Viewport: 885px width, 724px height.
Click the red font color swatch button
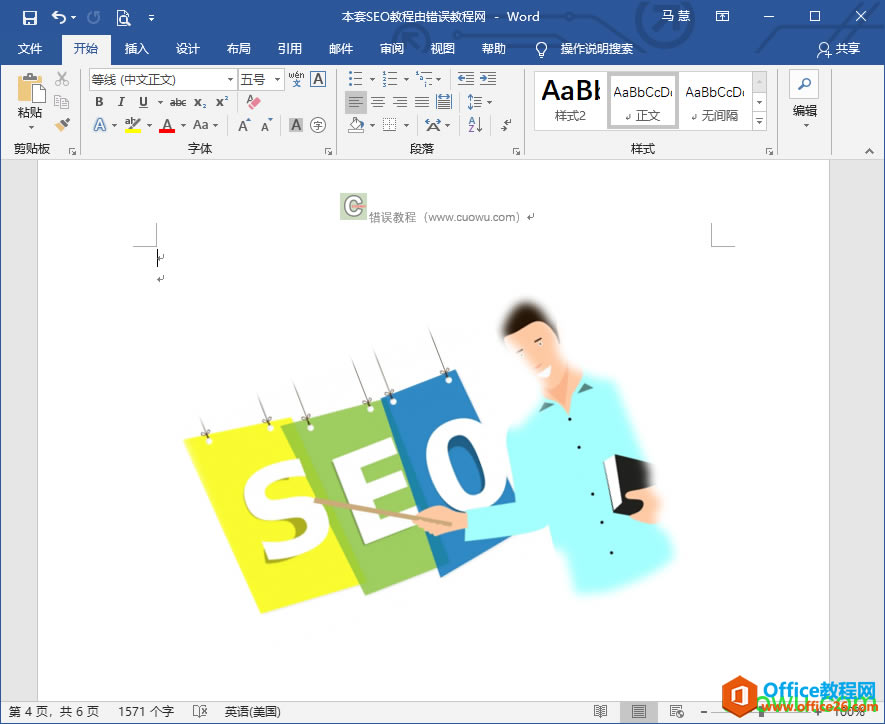(167, 125)
